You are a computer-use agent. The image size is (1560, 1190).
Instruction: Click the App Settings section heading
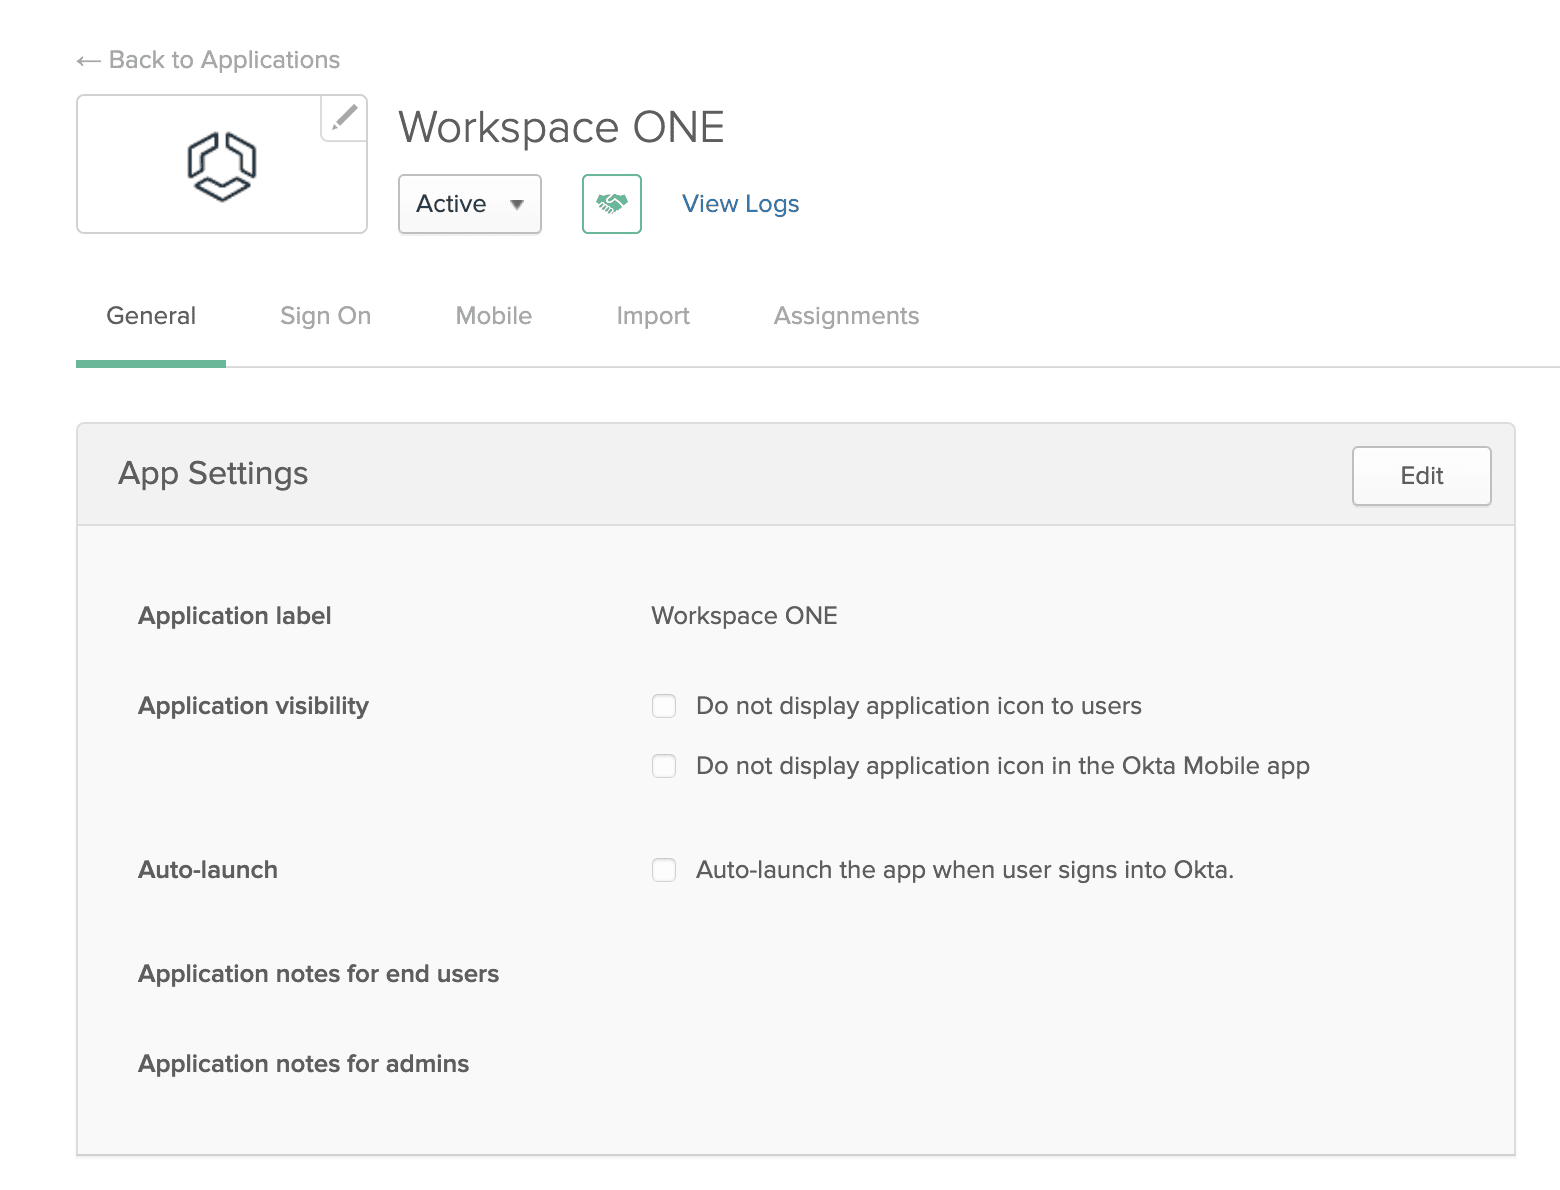(213, 473)
